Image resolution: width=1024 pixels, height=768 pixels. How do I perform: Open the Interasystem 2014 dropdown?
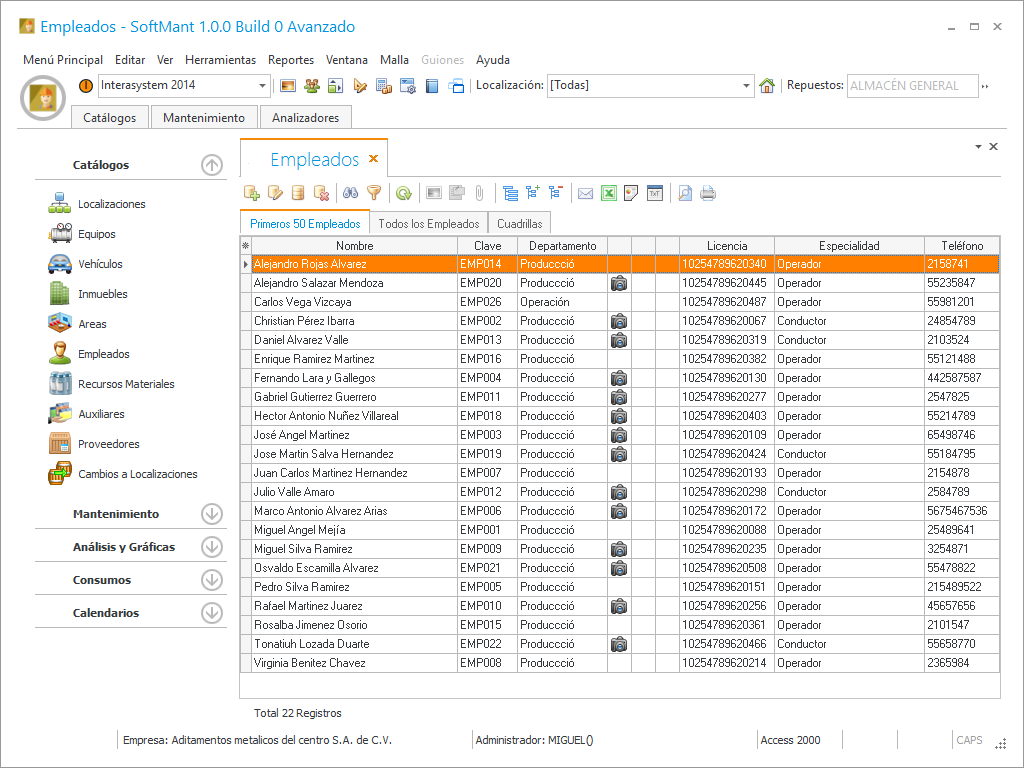(263, 86)
